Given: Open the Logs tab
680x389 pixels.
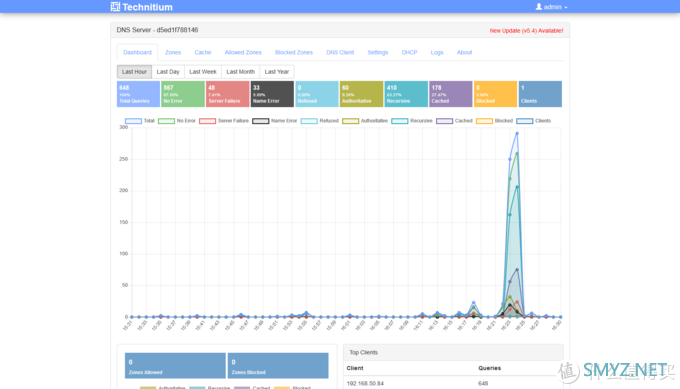Looking at the screenshot, I should pos(437,52).
